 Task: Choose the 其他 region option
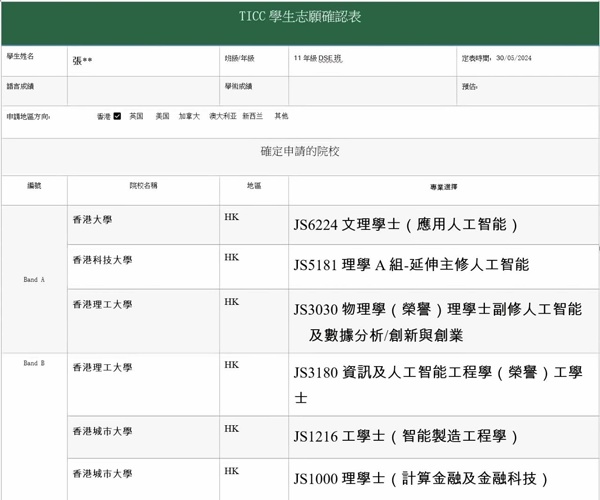point(281,116)
